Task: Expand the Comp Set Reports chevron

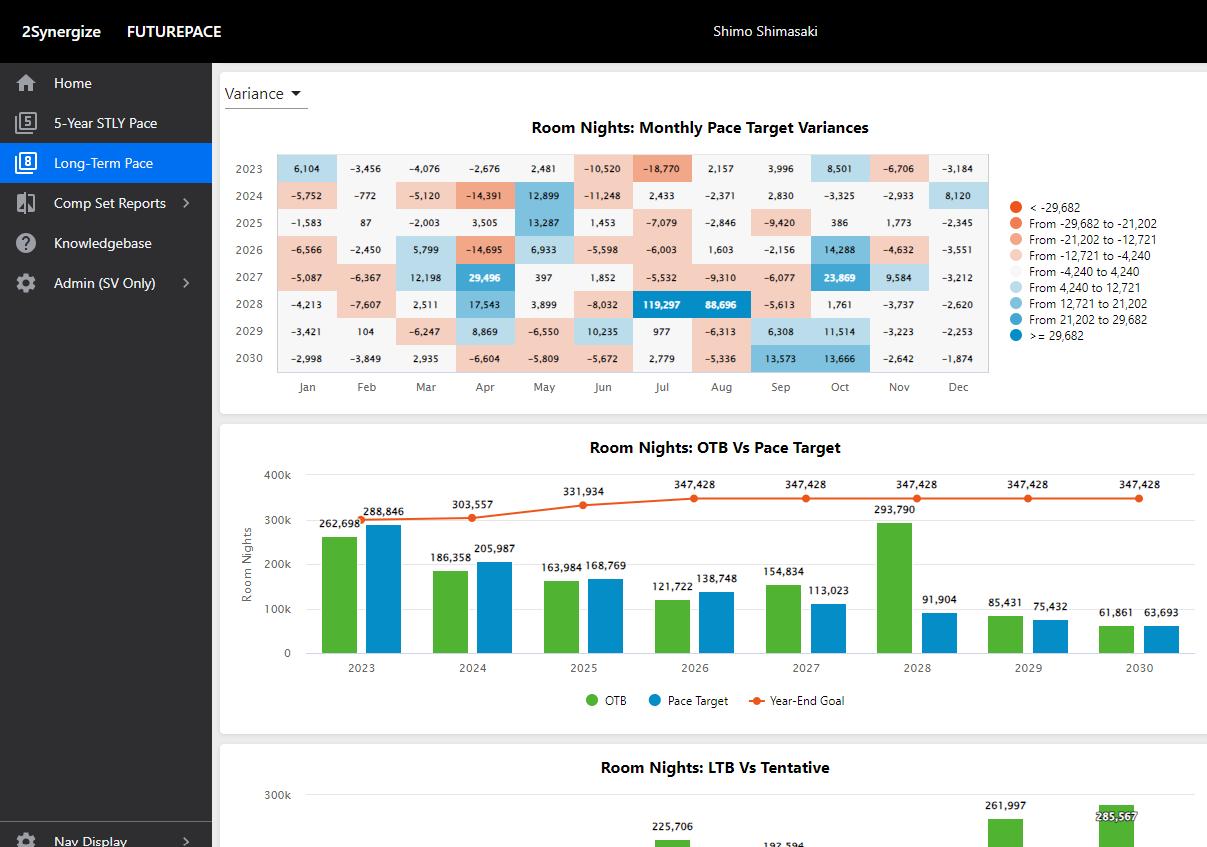Action: click(x=186, y=203)
